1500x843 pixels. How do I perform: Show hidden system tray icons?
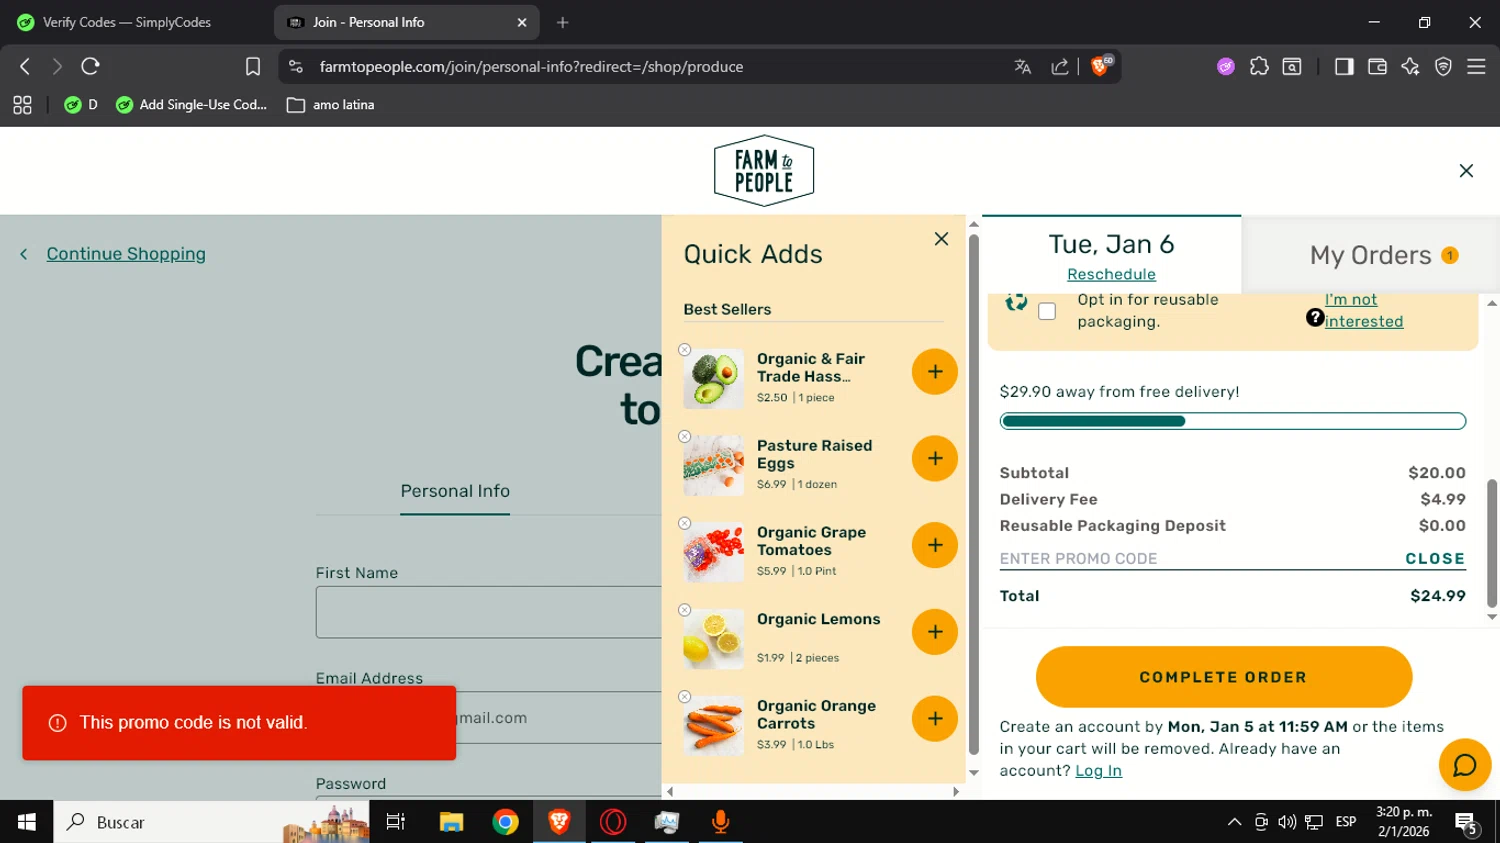(1234, 822)
